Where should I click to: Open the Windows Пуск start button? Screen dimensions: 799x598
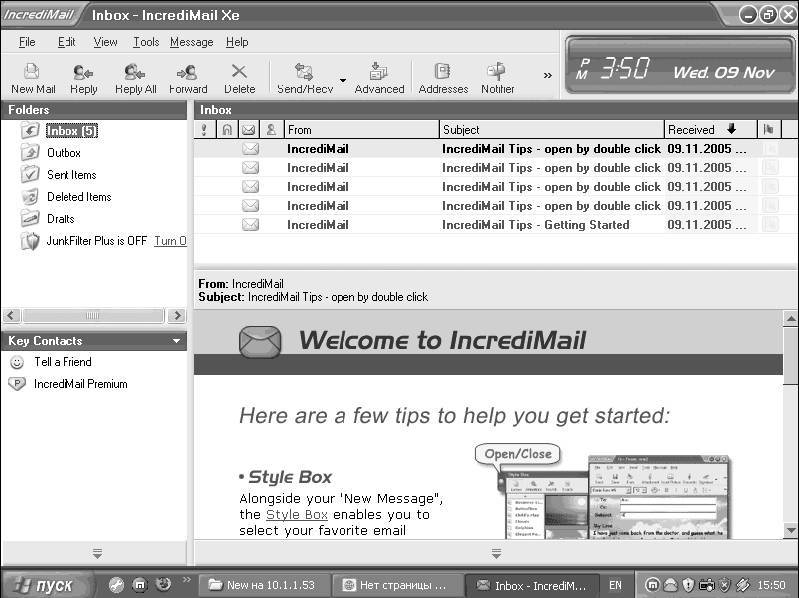46,585
